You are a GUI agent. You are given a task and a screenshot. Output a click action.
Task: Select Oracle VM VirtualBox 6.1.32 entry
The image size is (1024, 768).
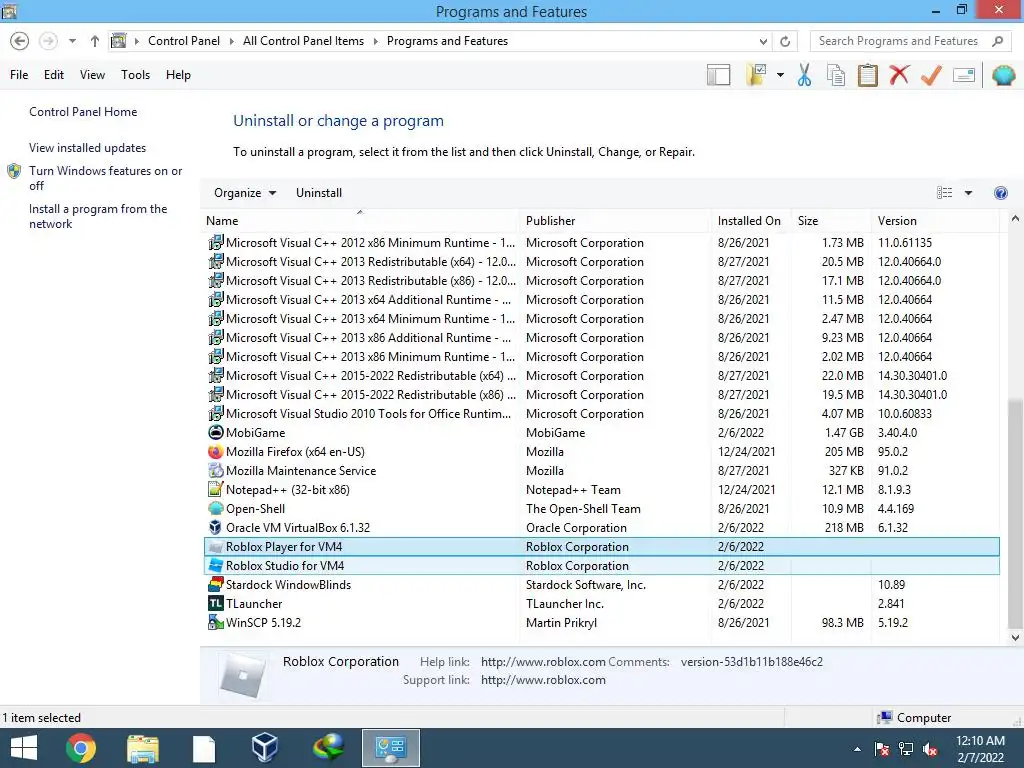coord(601,528)
